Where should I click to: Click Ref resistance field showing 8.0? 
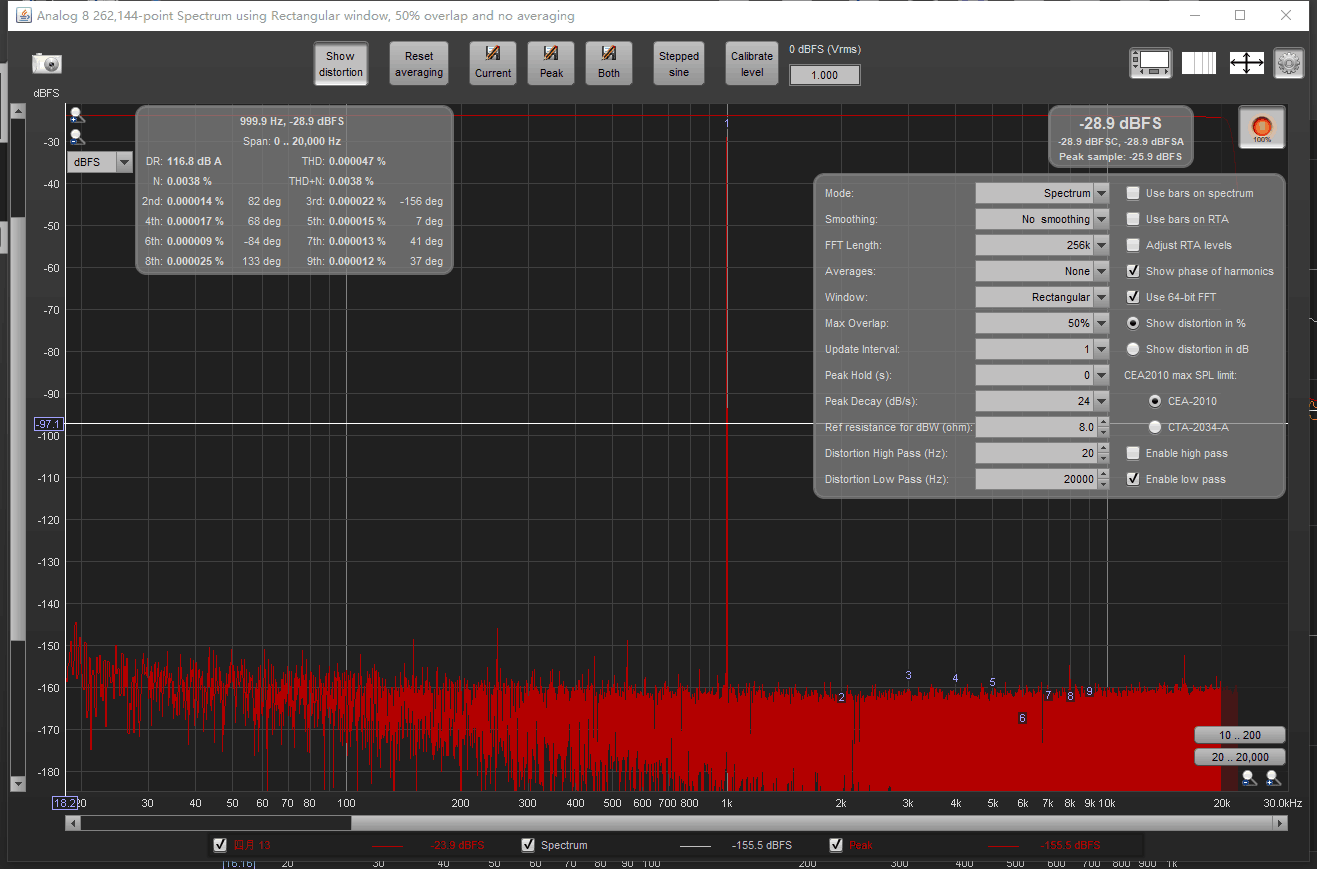tap(1036, 427)
